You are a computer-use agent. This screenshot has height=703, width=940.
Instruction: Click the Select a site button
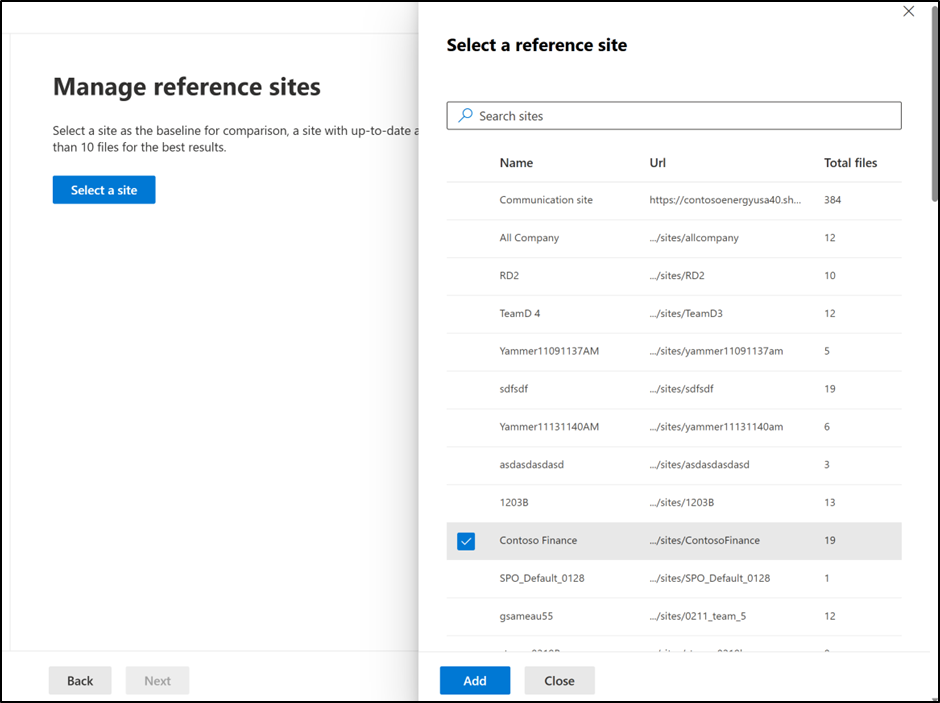(104, 190)
